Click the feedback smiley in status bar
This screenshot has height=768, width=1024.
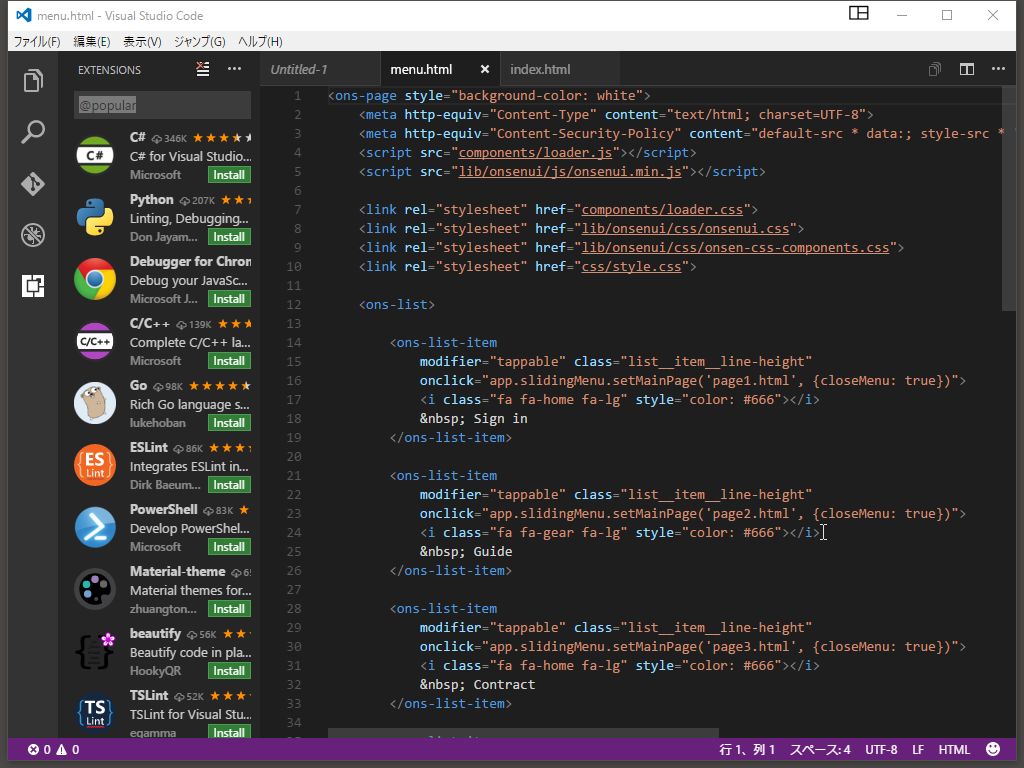pyautogui.click(x=993, y=749)
